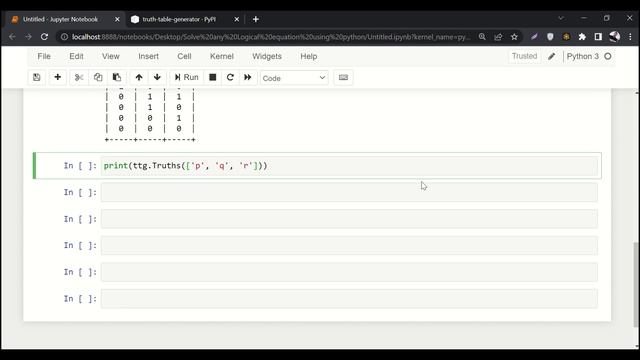Open the tab search chevron
Screen dimensions: 640x360
point(561,18)
